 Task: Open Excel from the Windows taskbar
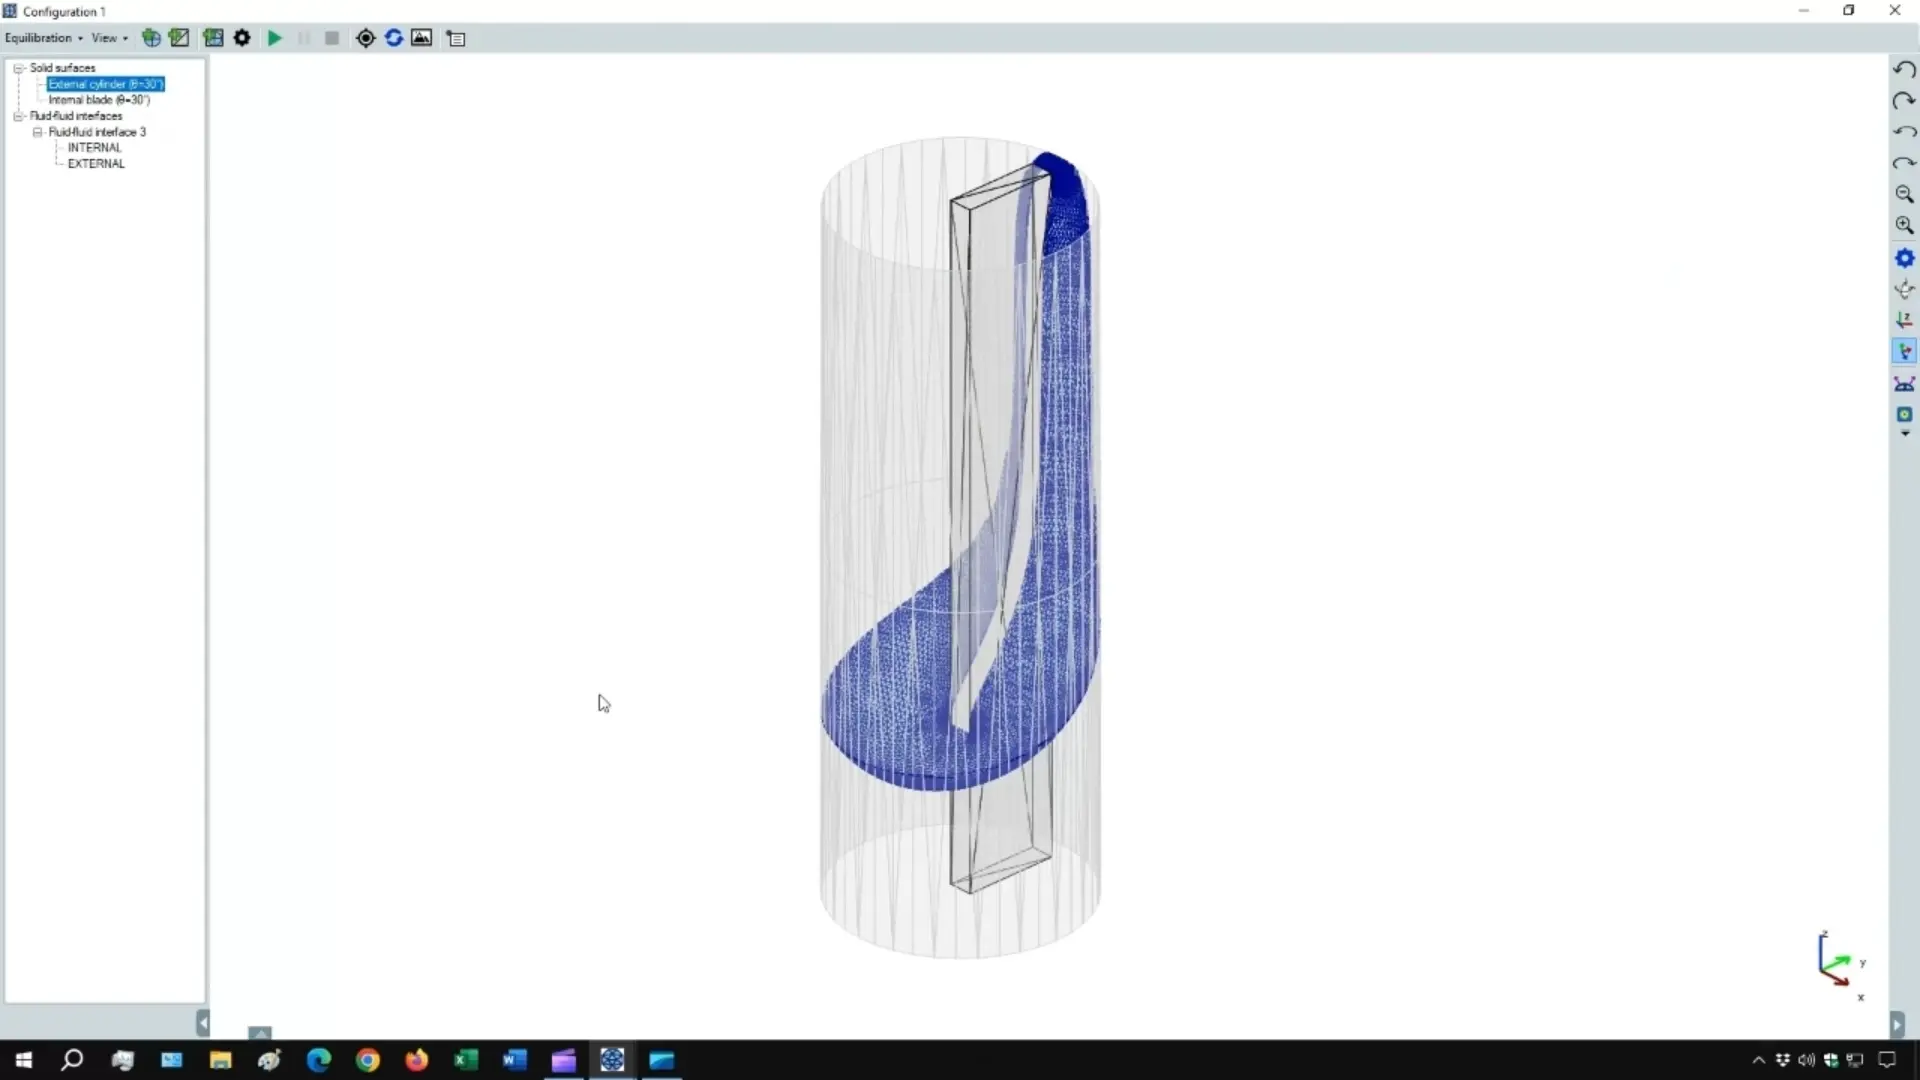466,1060
